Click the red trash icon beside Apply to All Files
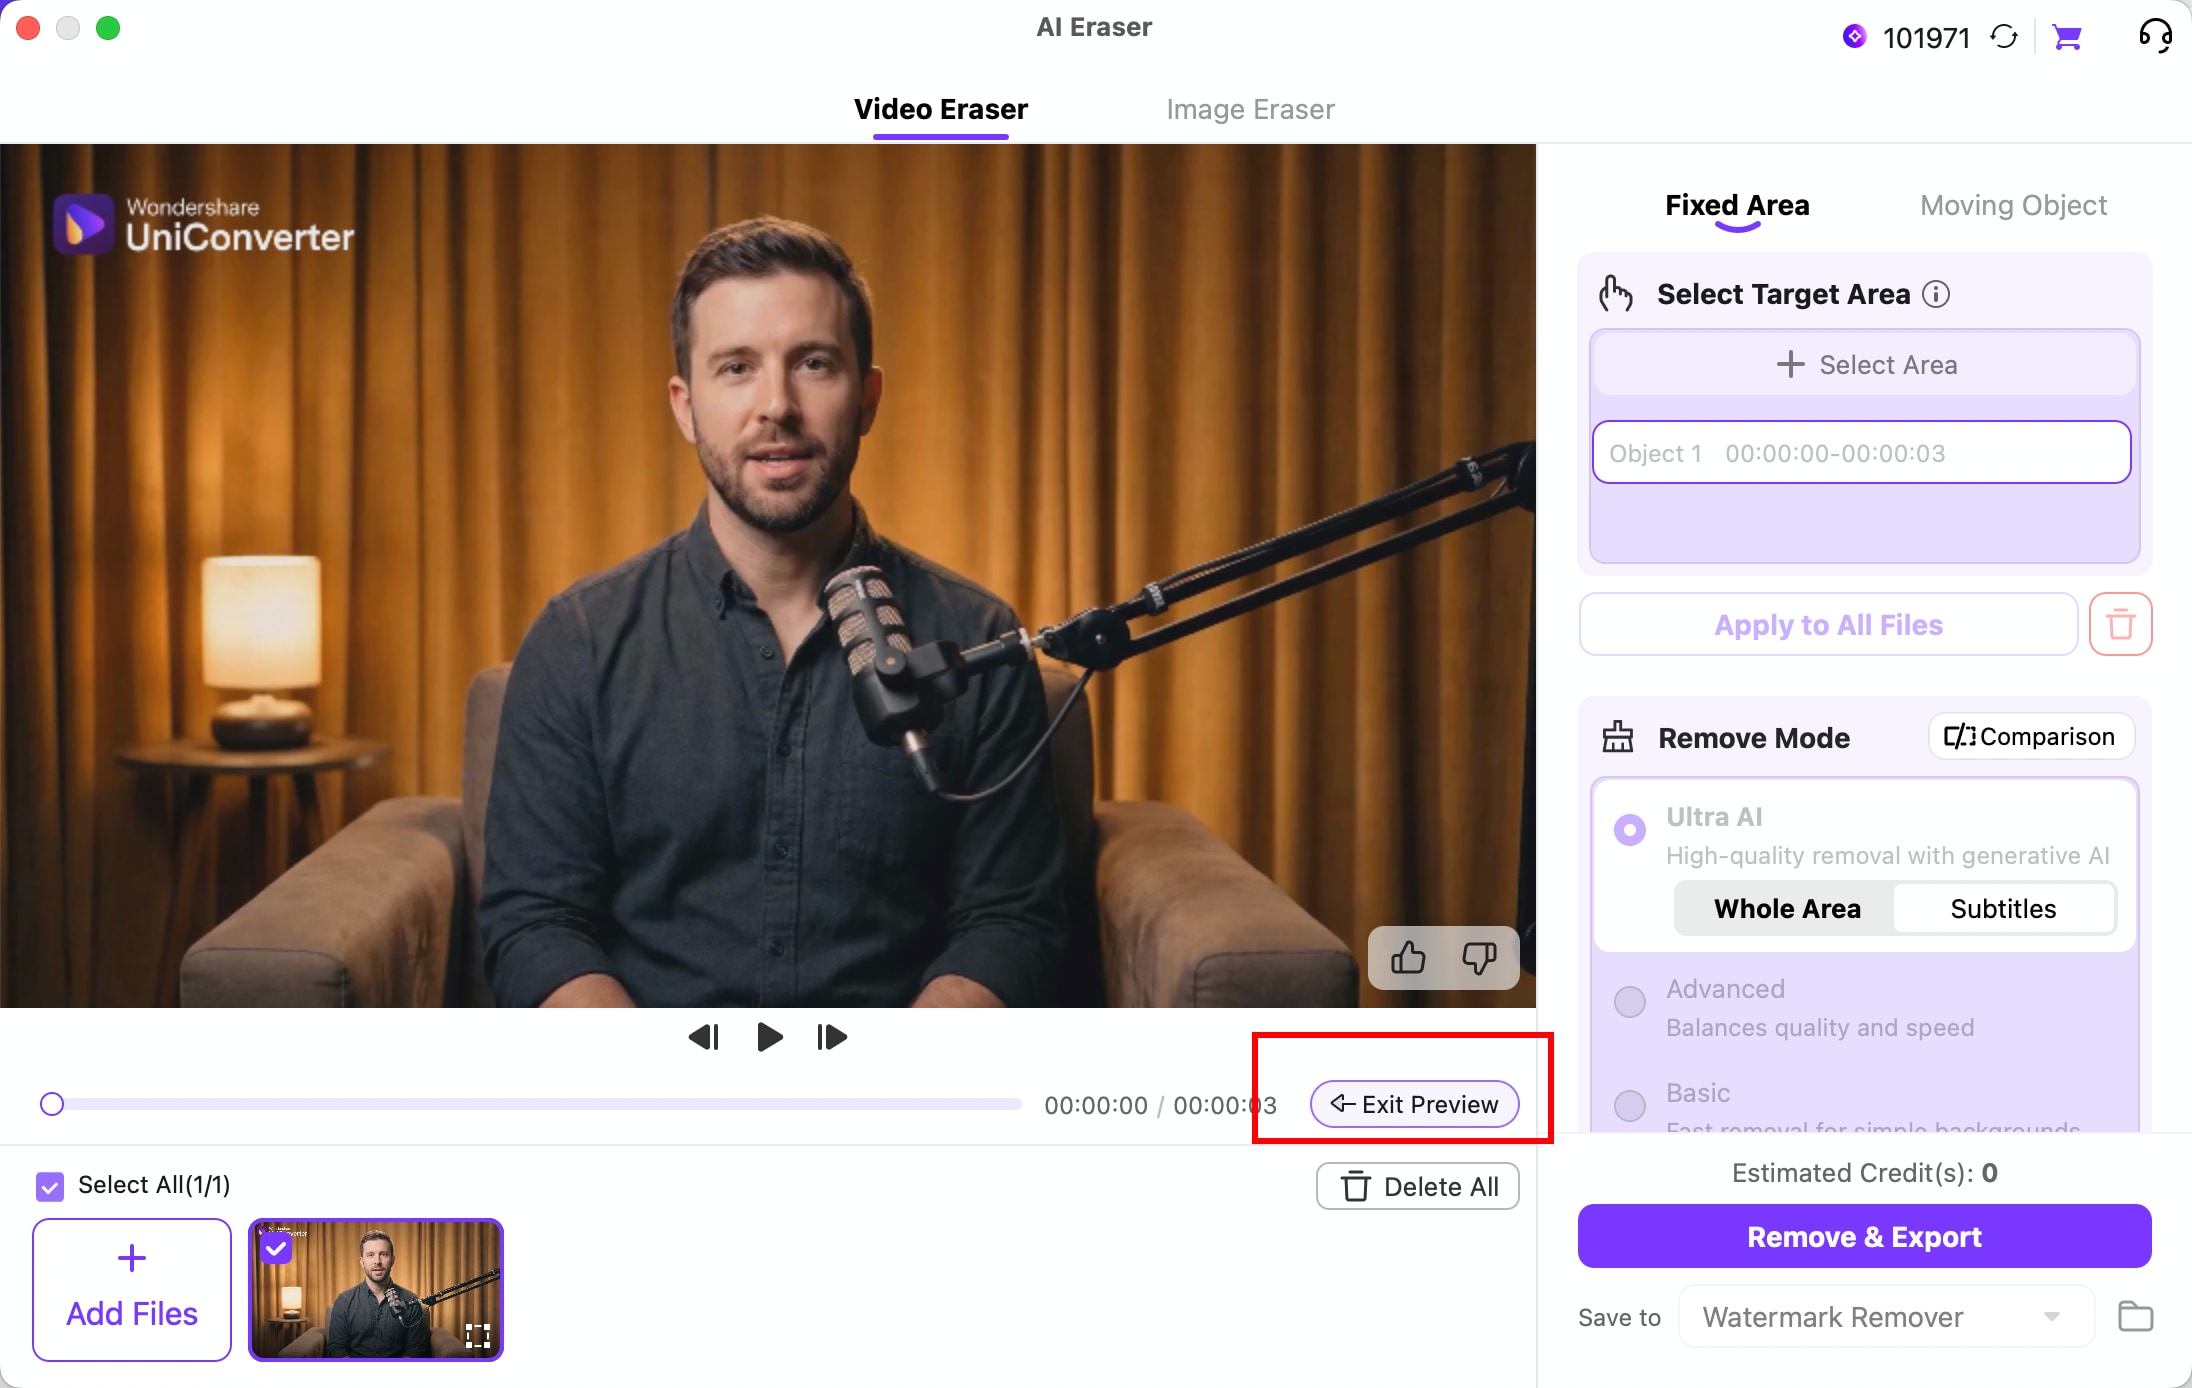The height and width of the screenshot is (1388, 2192). pos(2120,624)
